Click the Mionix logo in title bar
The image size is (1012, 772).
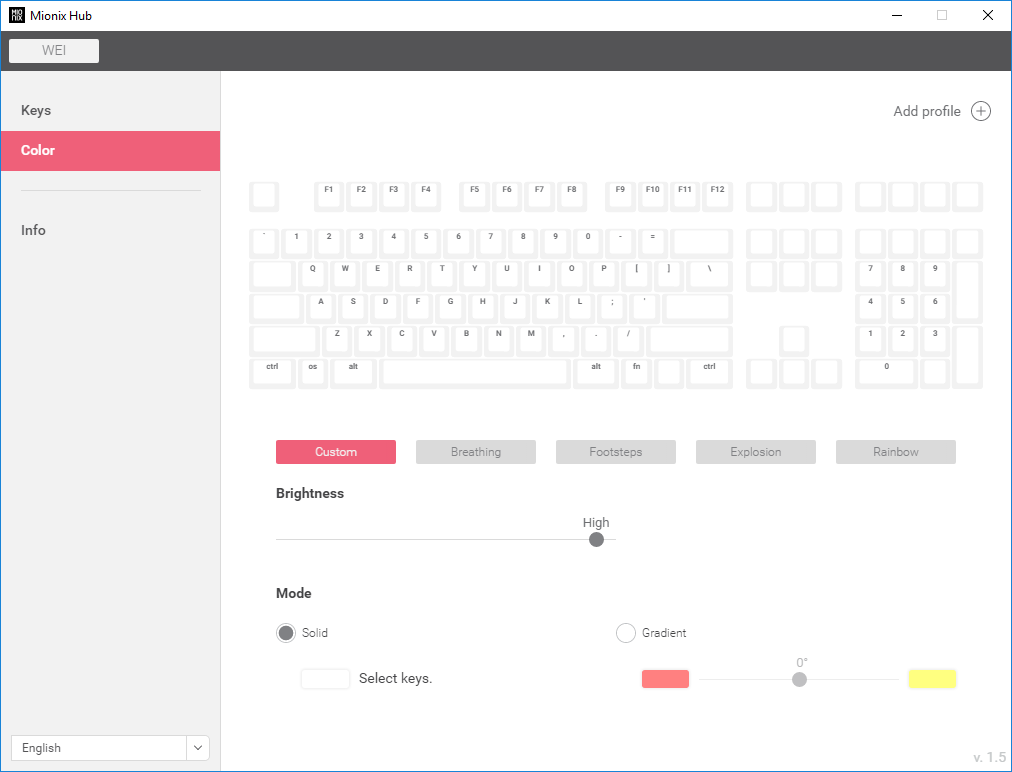[17, 15]
